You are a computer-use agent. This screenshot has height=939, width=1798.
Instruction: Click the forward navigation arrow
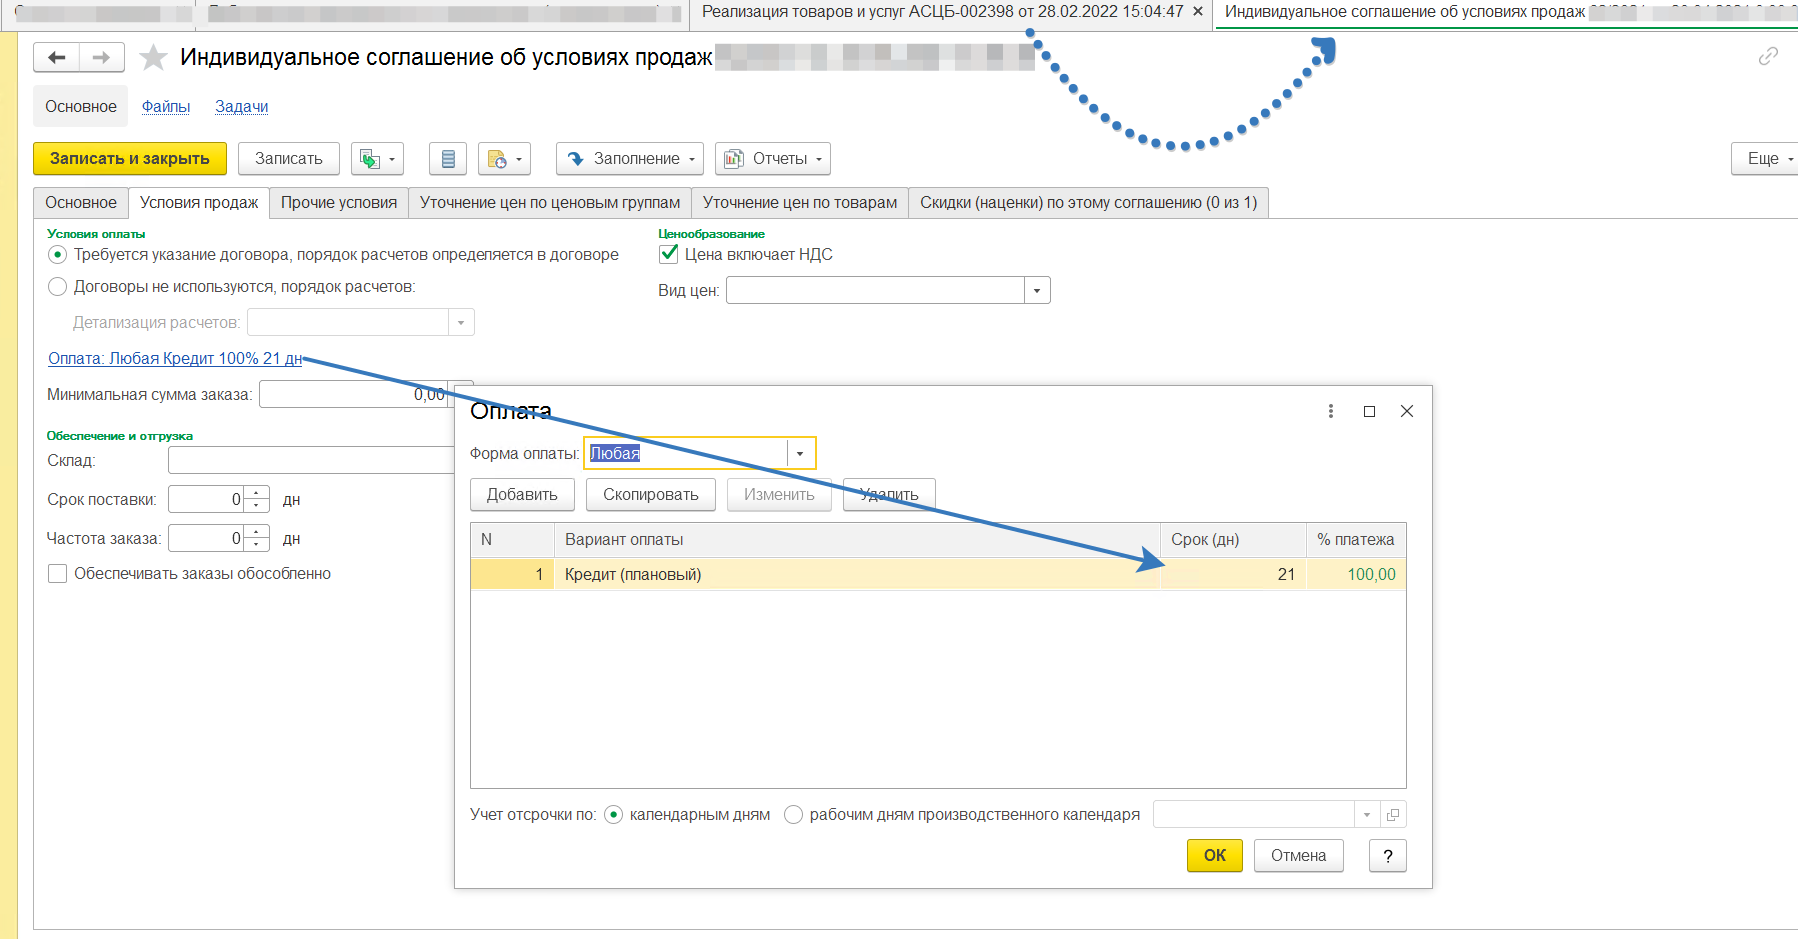[x=101, y=58]
